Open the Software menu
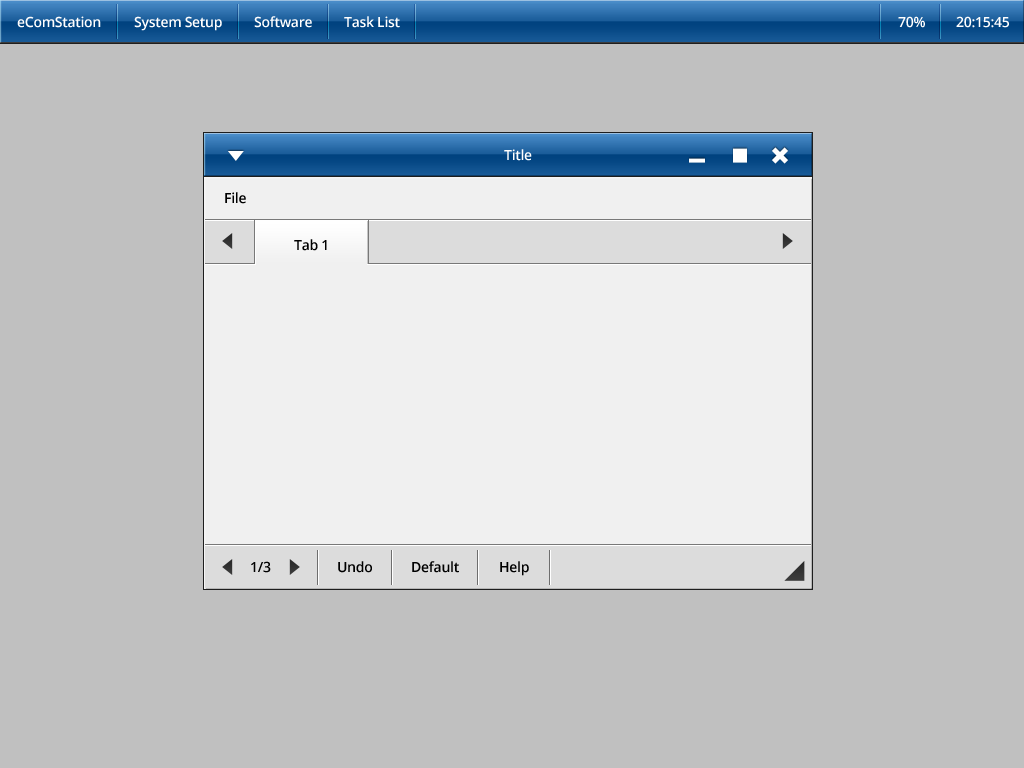This screenshot has height=768, width=1024. [283, 22]
